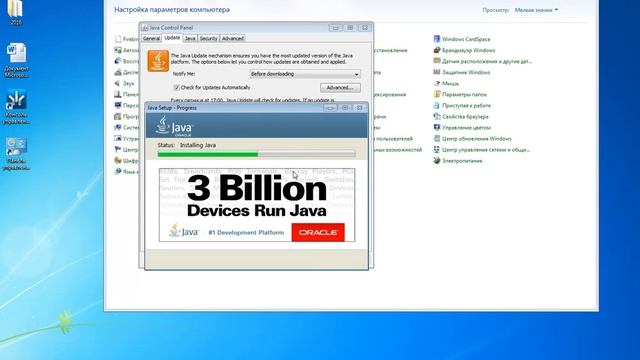
Task: Open the Брандмауэр Windows icon
Action: [437, 50]
